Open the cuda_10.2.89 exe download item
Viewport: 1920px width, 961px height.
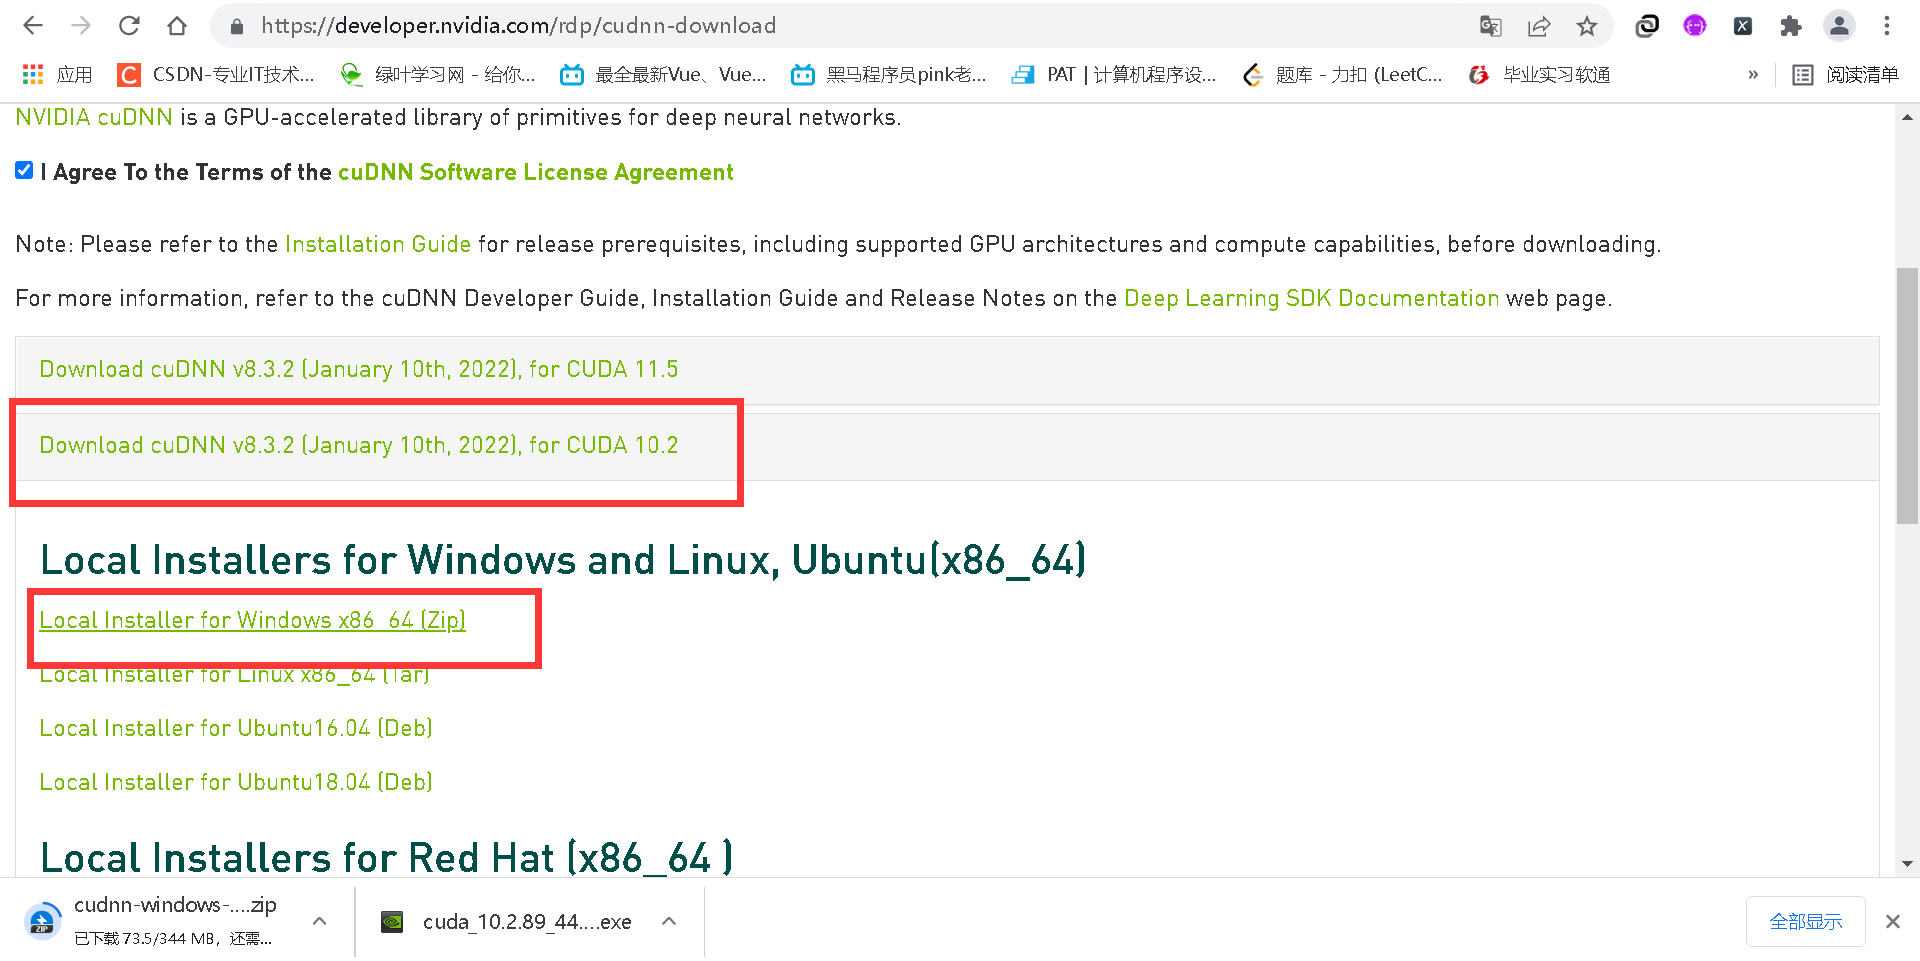click(506, 921)
